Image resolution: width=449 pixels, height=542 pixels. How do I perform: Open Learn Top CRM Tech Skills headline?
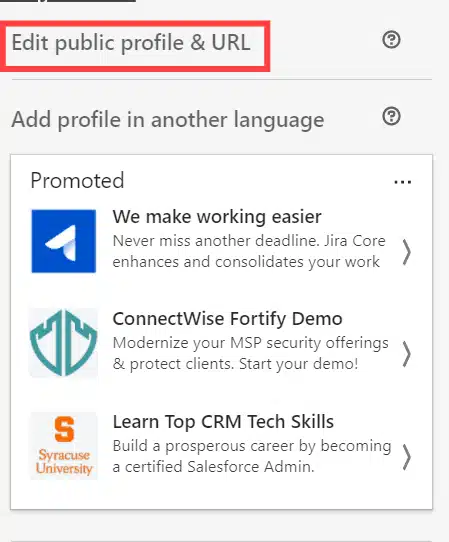point(223,422)
